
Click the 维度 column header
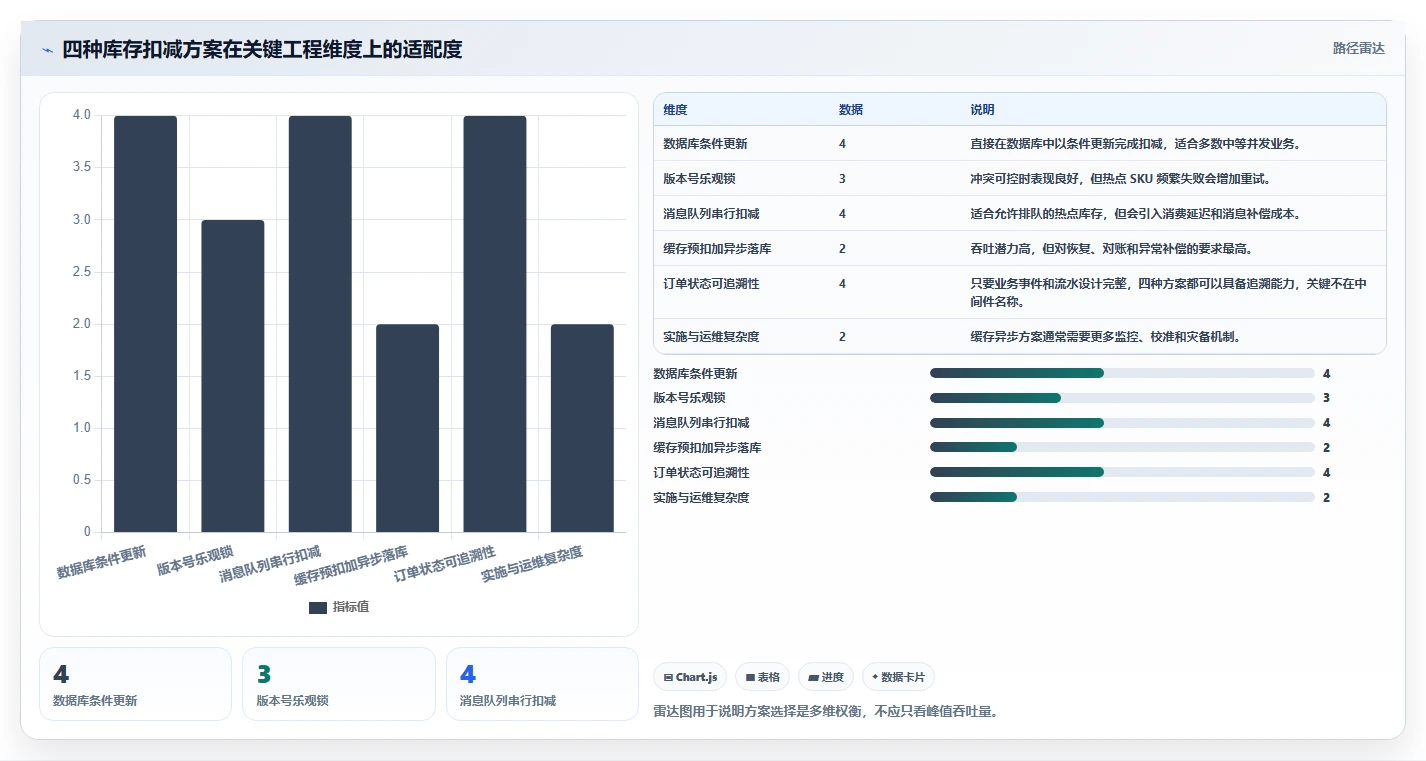(675, 110)
